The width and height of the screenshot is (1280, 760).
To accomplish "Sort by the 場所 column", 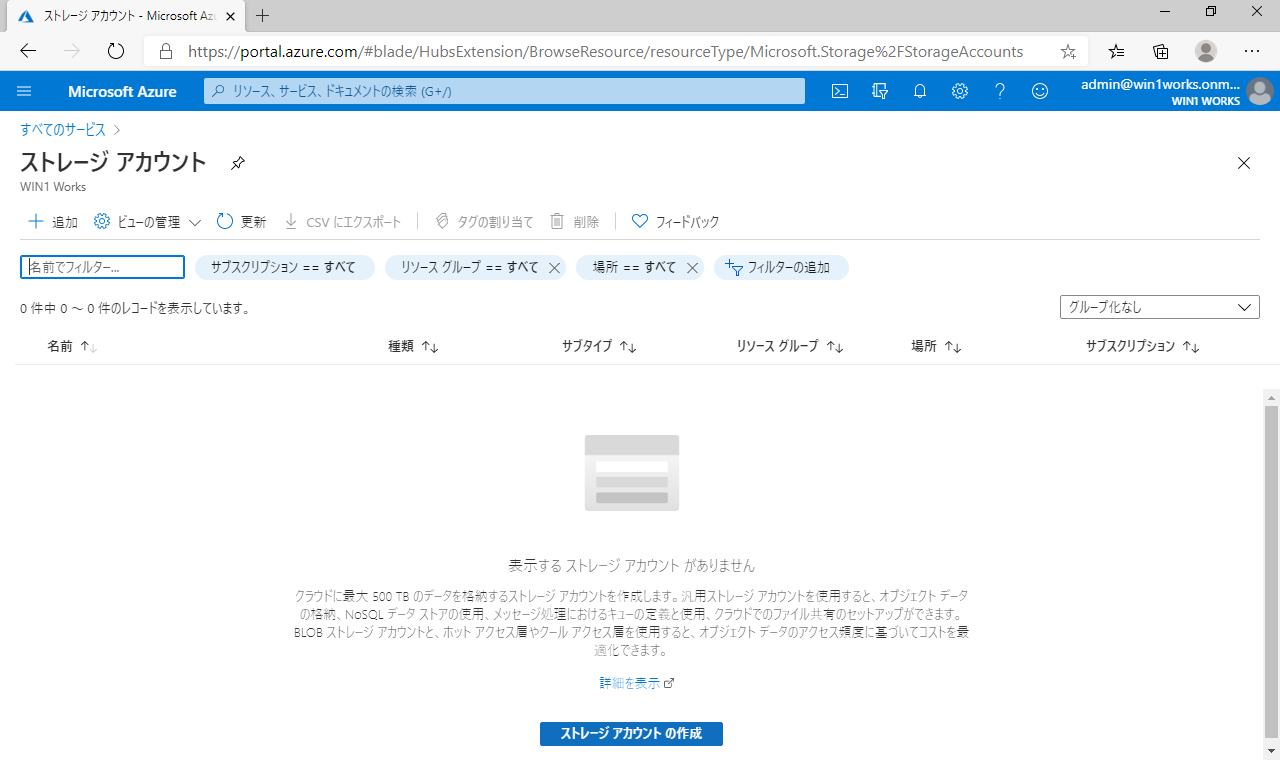I will click(x=936, y=346).
